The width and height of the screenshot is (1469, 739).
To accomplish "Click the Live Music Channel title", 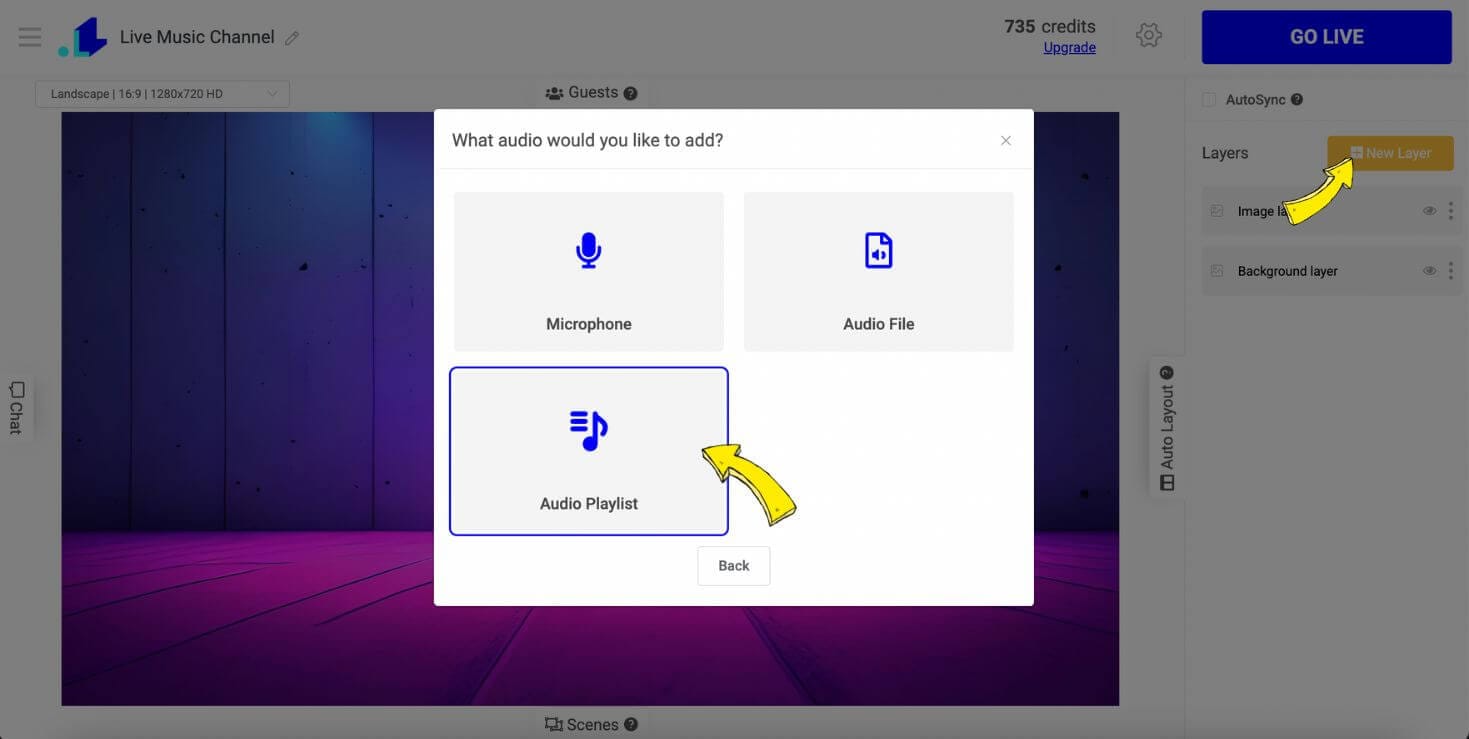I will (197, 37).
